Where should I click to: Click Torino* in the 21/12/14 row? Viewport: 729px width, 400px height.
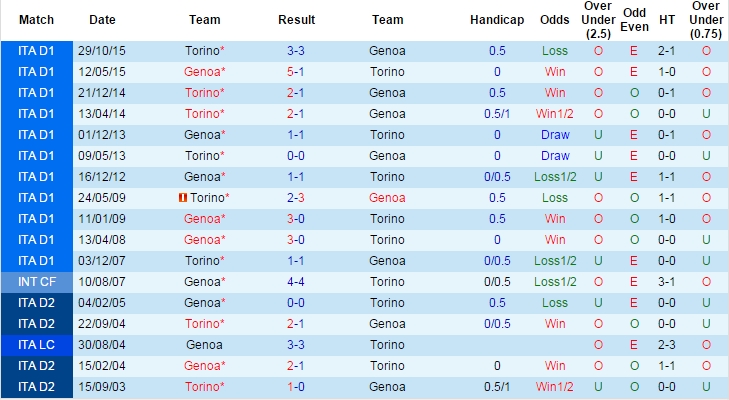pos(205,93)
